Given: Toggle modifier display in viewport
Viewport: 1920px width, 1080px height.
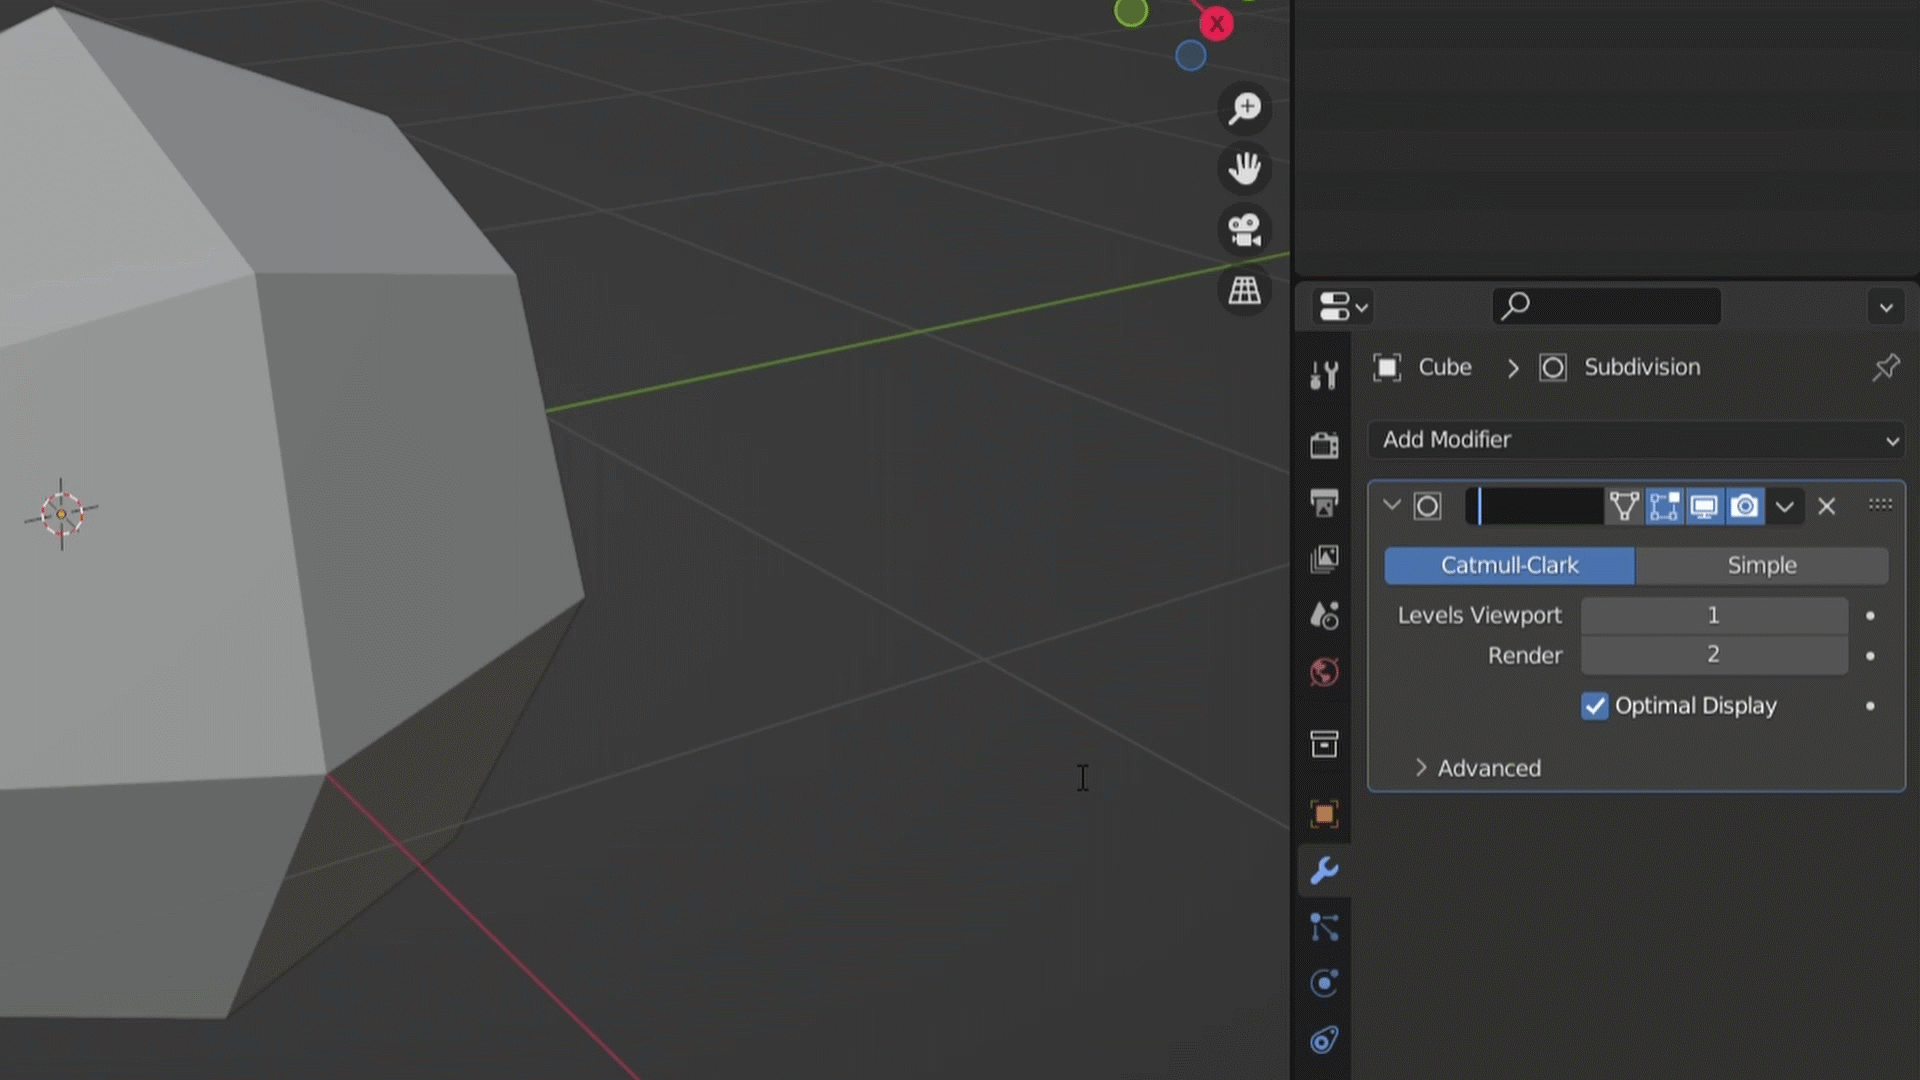Looking at the screenshot, I should pos(1704,506).
